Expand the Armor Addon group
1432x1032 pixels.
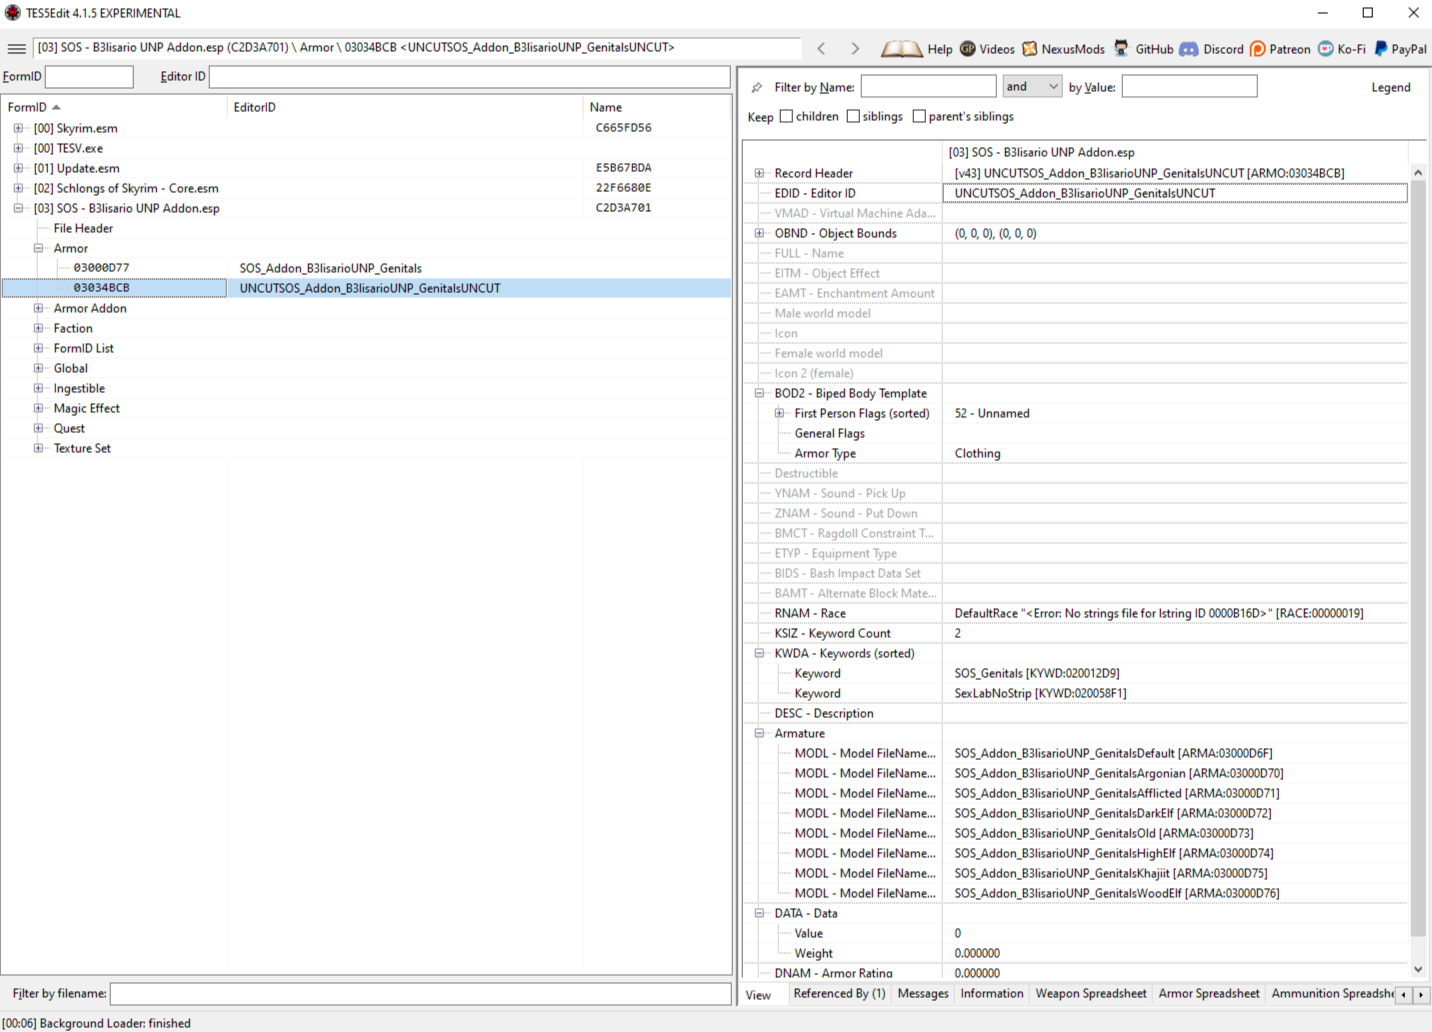pos(38,308)
